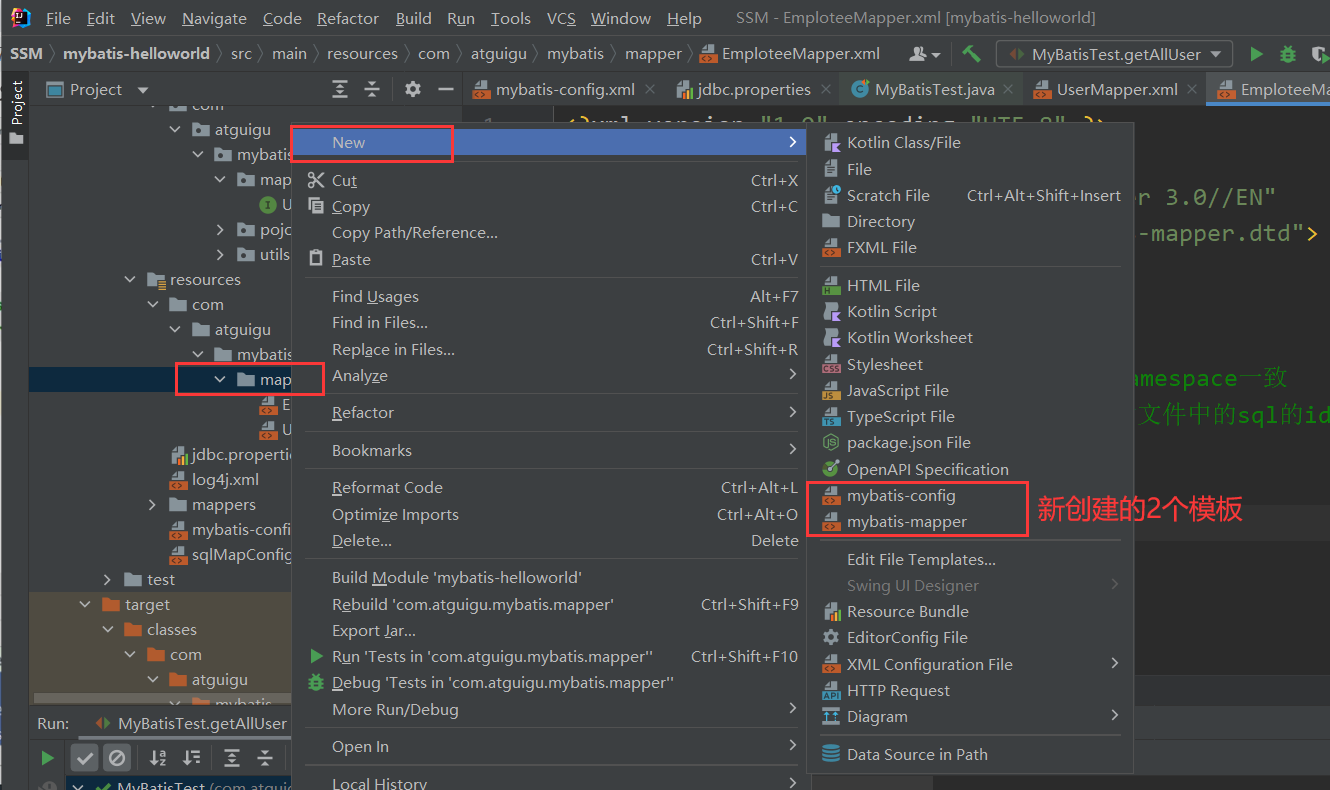Screen dimensions: 1330x790
Task: Start debugging with the green bug icon
Action: click(x=1288, y=54)
